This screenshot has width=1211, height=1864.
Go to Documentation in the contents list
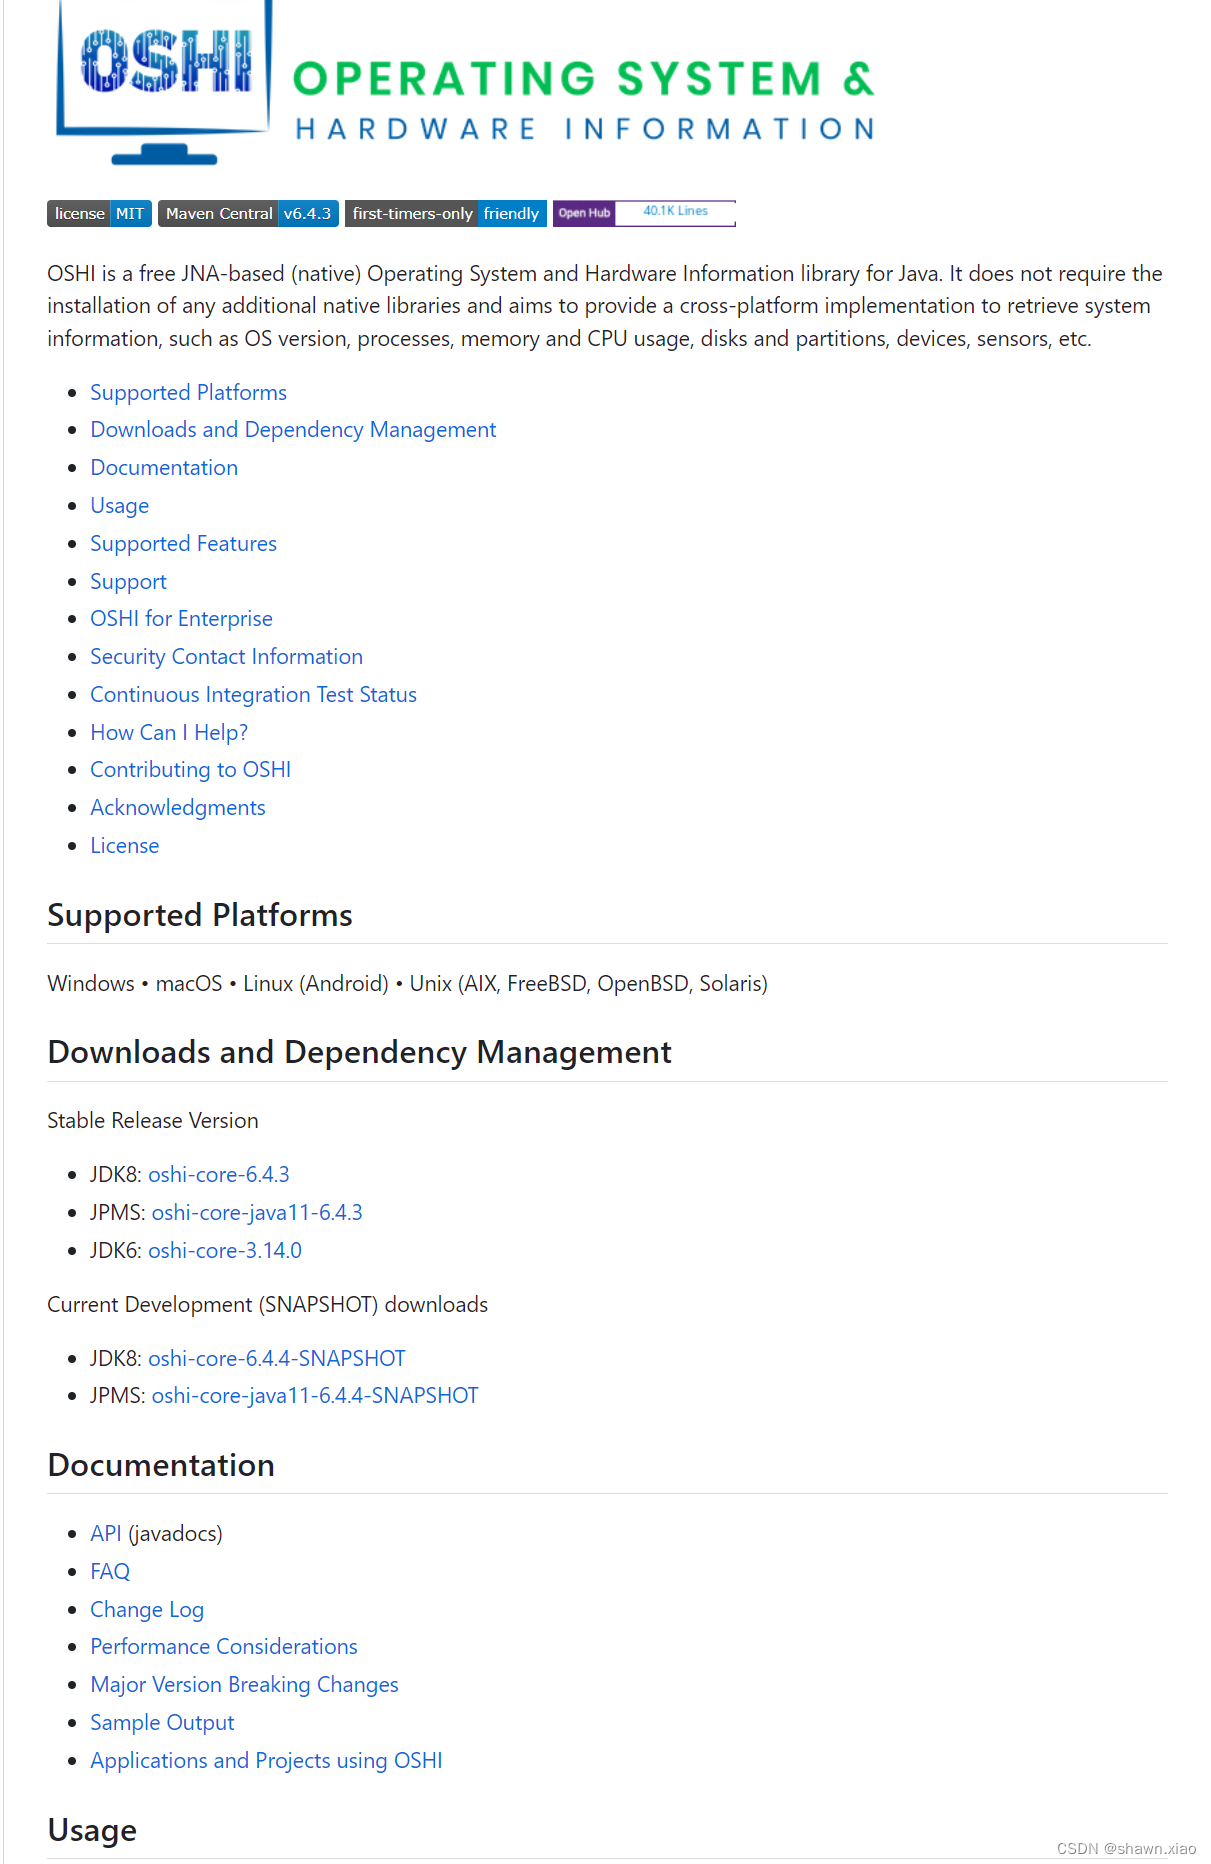coord(164,468)
